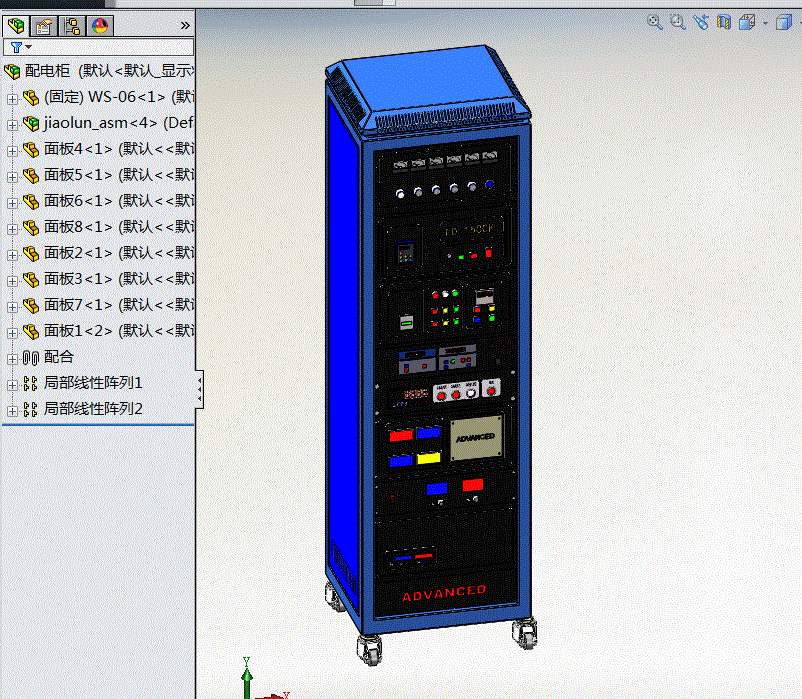Screen dimensions: 802x699
Task: Open the DisplayManager colored sphere tab
Action: (x=99, y=26)
